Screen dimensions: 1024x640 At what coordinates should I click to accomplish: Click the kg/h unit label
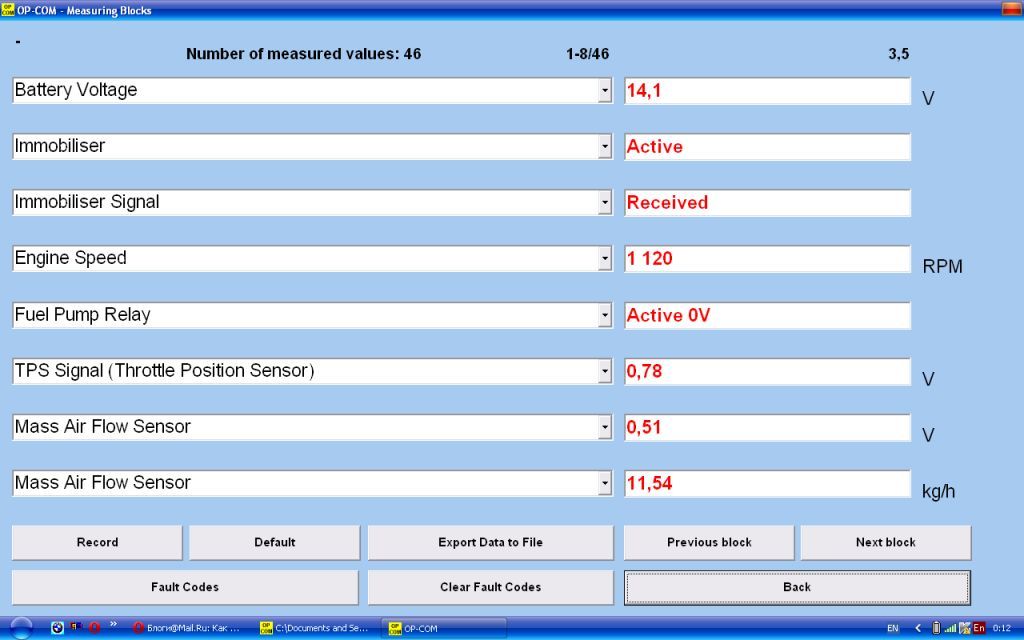(938, 492)
